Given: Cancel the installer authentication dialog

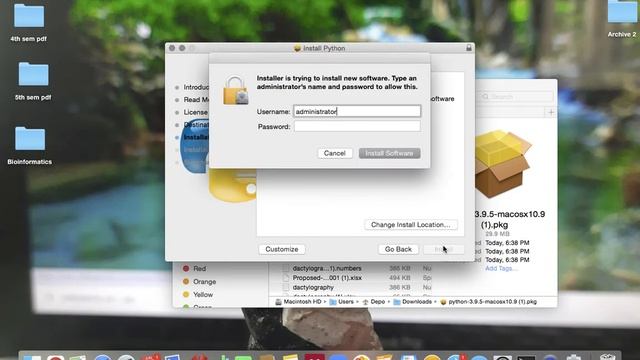Looking at the screenshot, I should coord(335,153).
